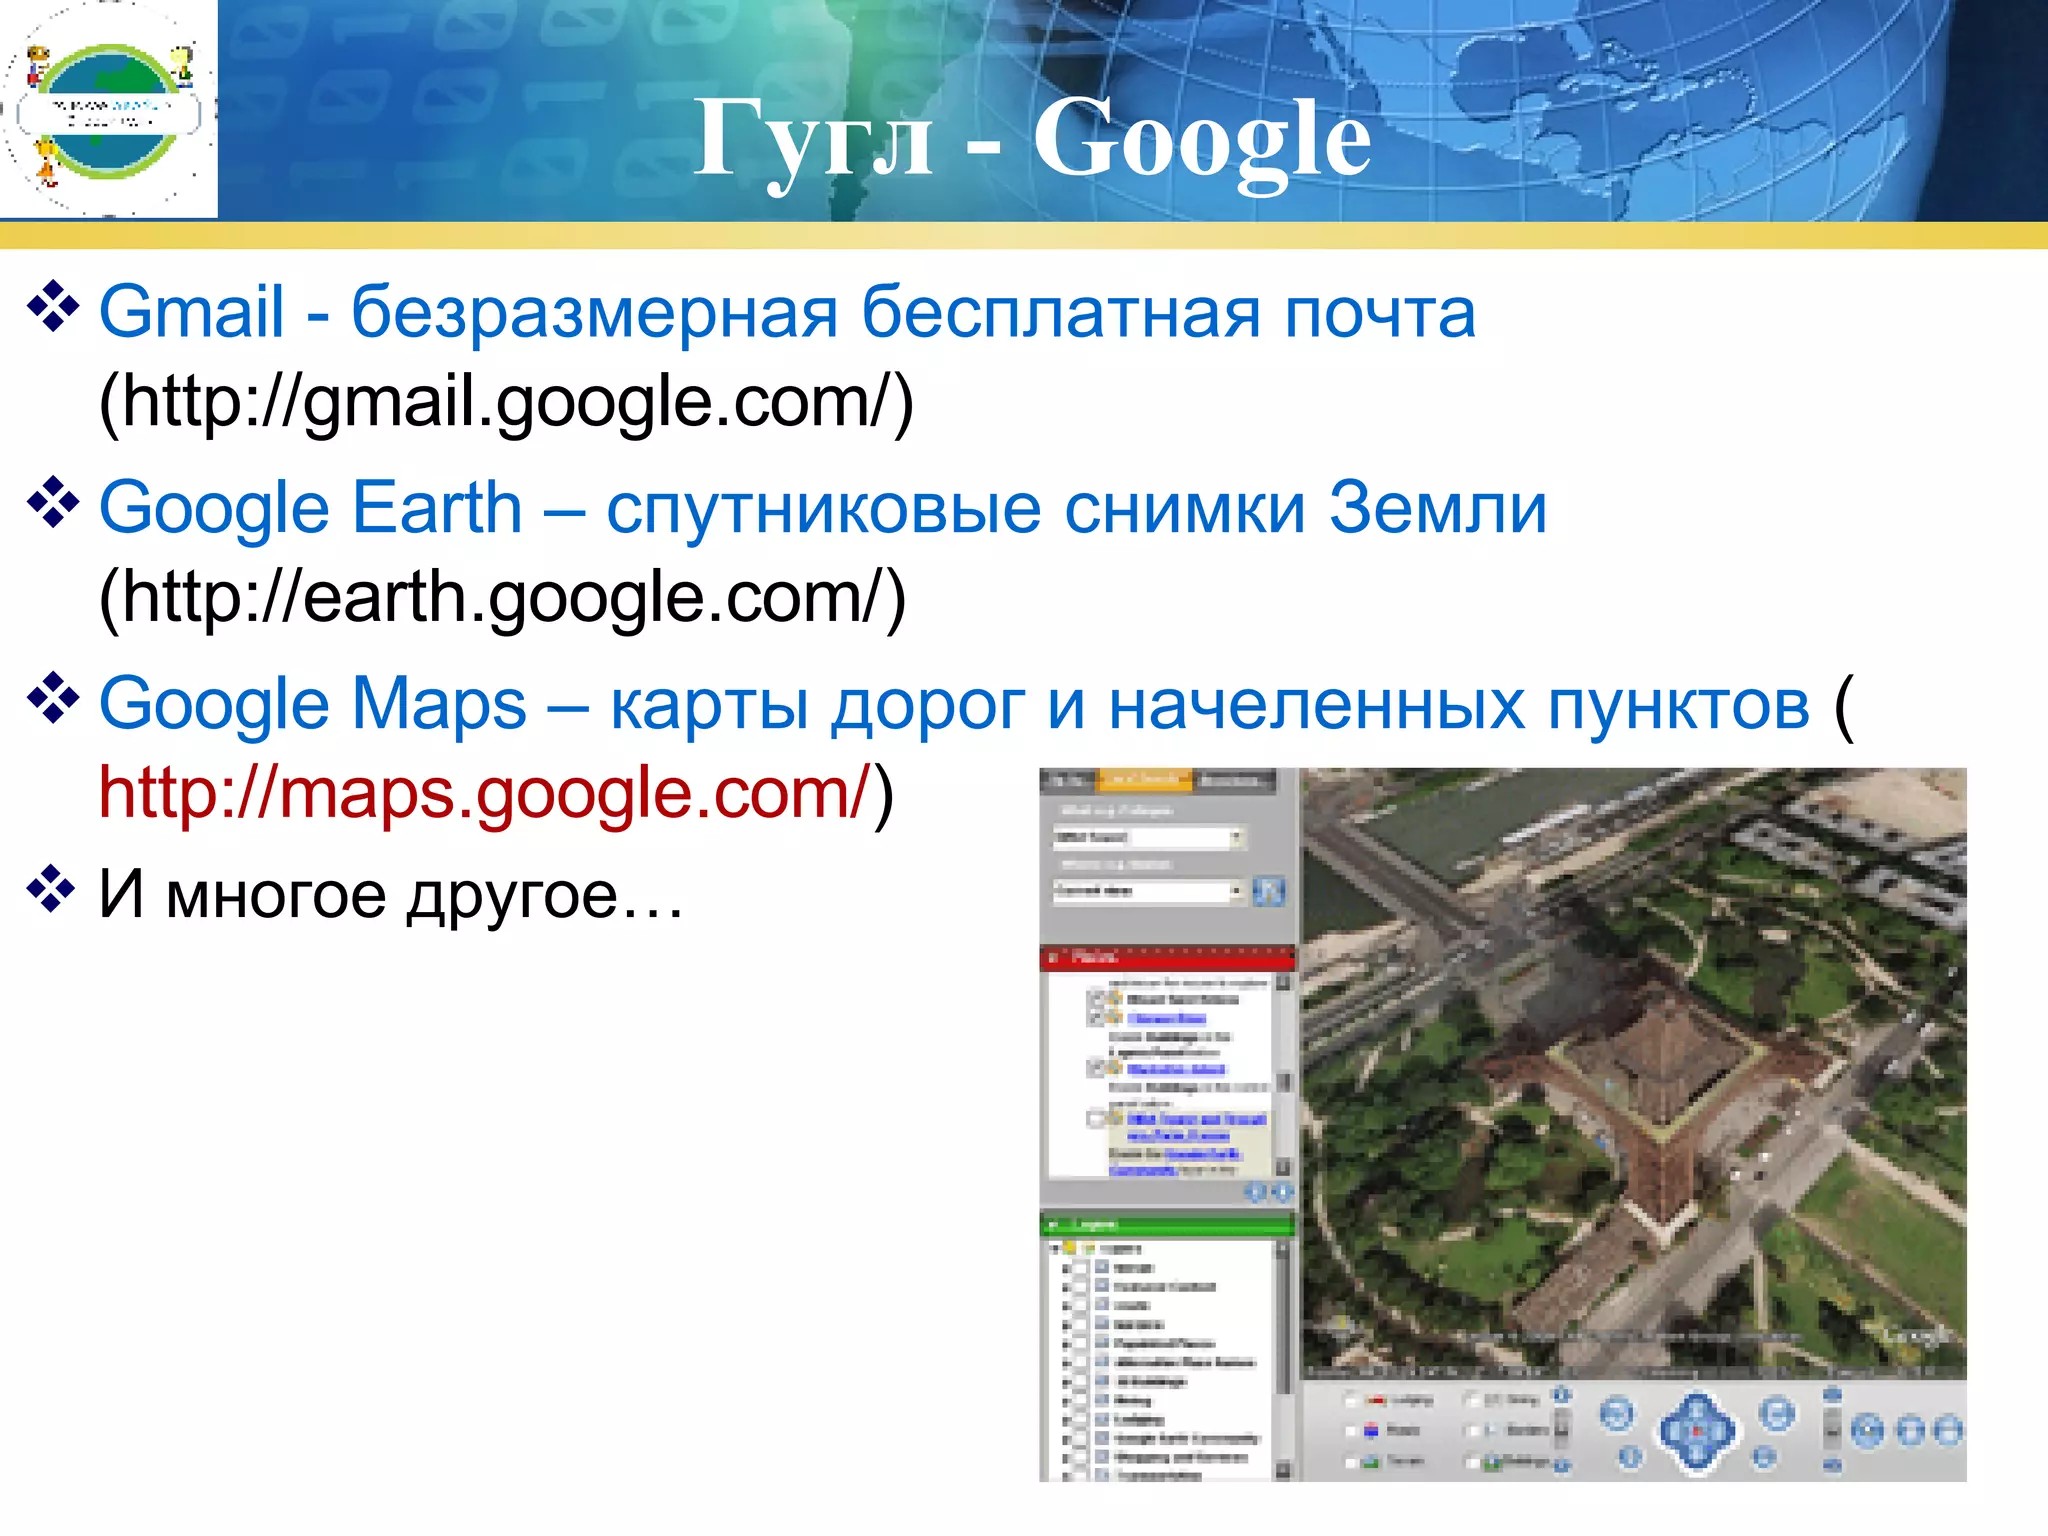Viewport: 2048px width, 1536px height.
Task: Click the last round button at panel's right end
Action: (x=1948, y=1431)
